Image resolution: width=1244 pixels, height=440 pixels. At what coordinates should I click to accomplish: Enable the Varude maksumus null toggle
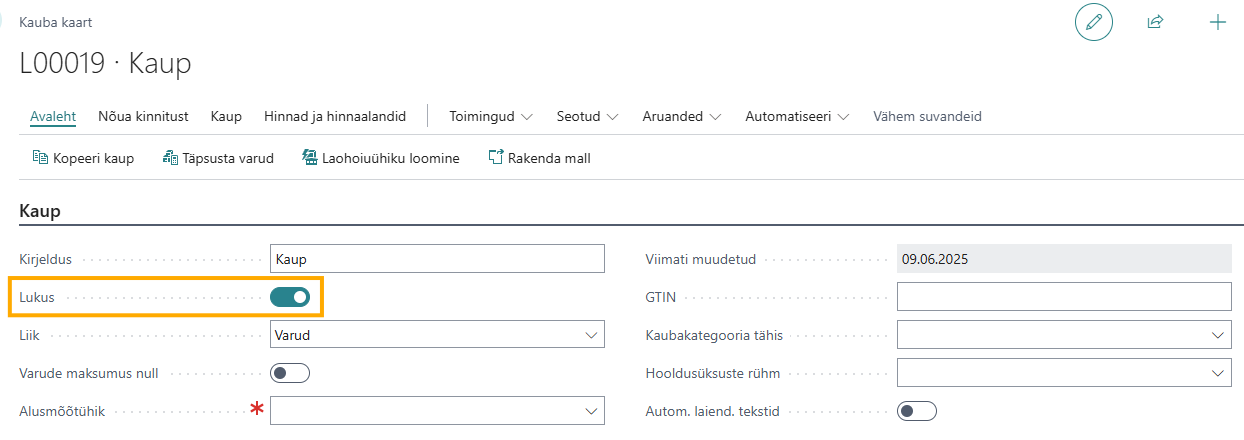pyautogui.click(x=290, y=373)
